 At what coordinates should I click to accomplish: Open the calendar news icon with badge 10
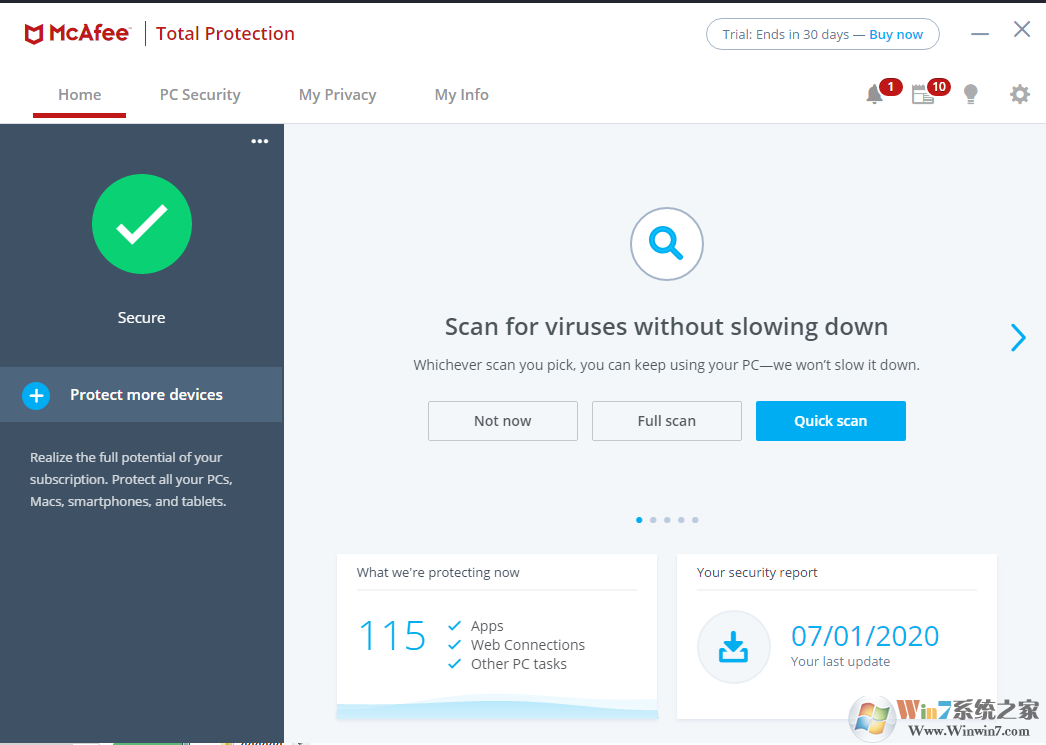click(x=923, y=95)
